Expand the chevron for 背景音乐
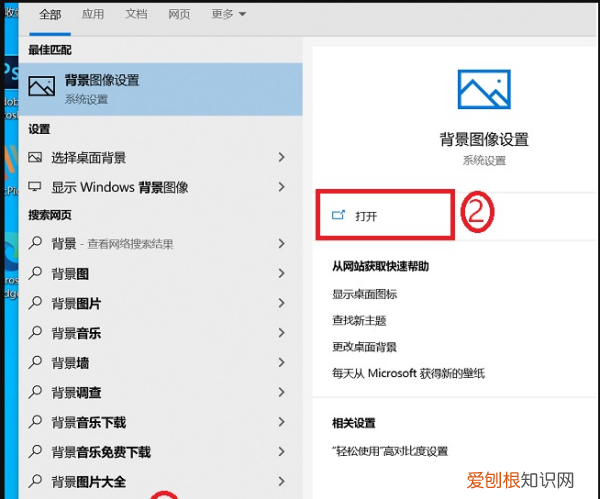600x499 pixels. pos(282,333)
